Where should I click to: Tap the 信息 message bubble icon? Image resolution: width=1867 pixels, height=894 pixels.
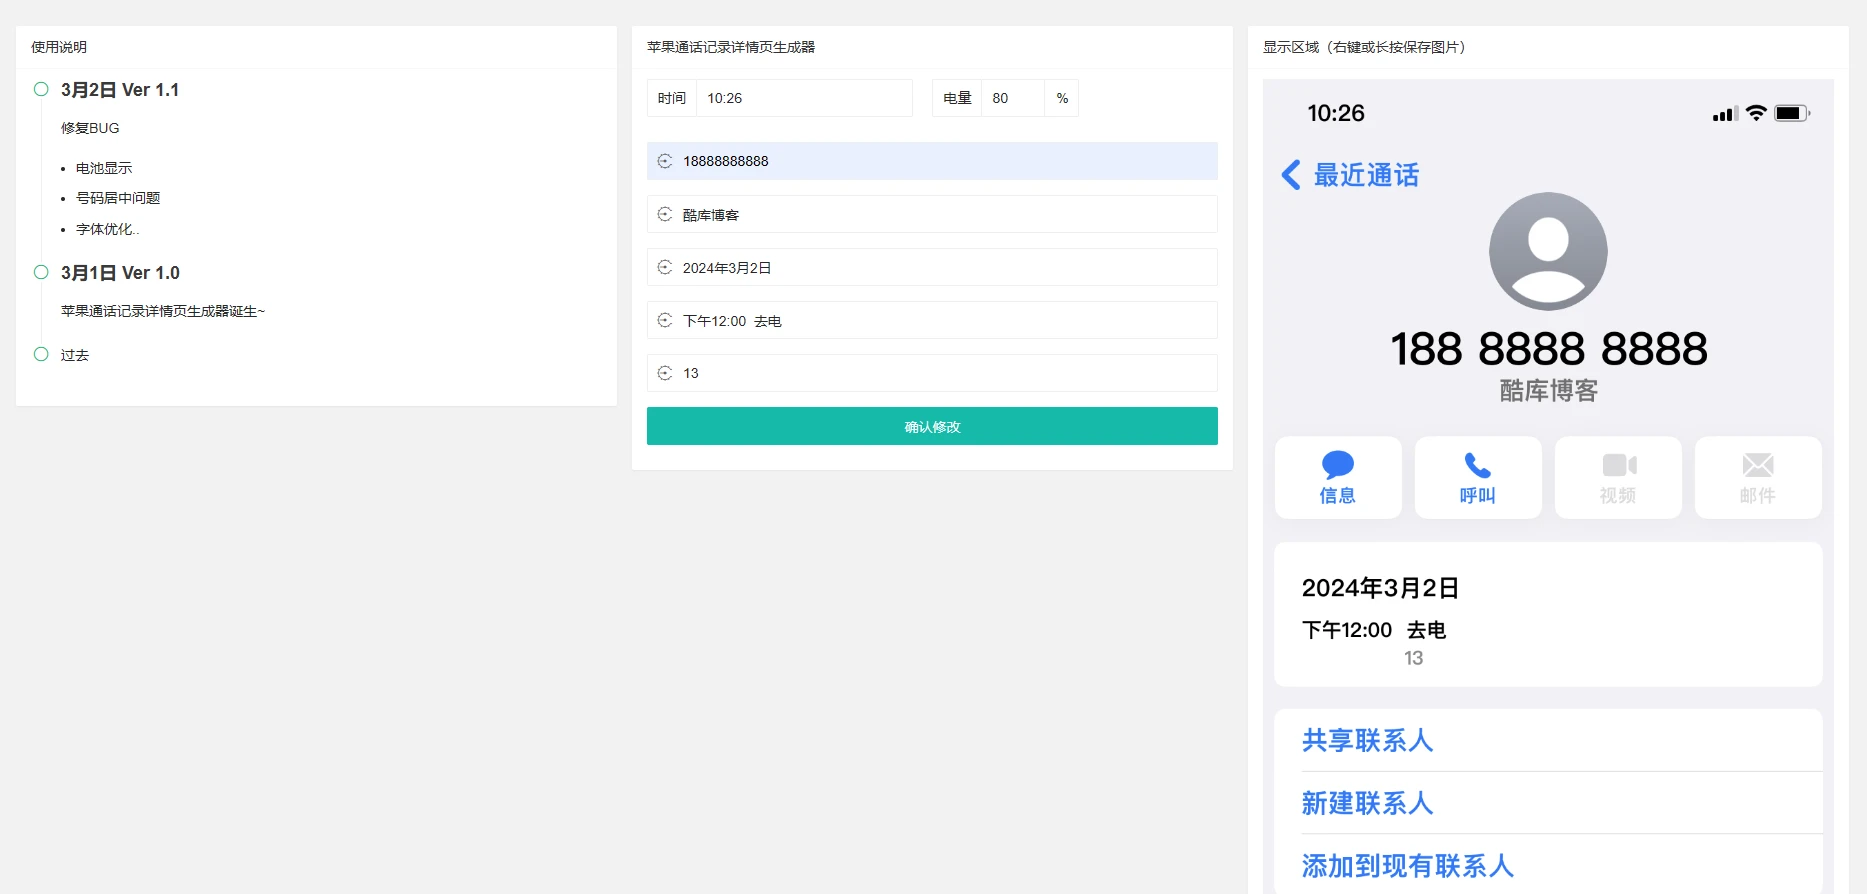click(1338, 465)
